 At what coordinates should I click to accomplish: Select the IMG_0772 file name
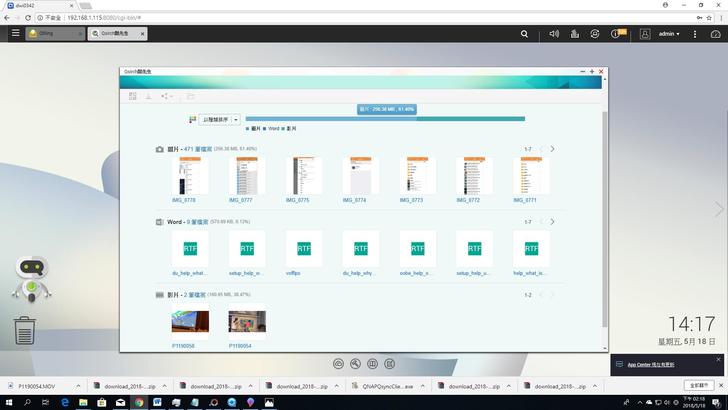tap(468, 200)
